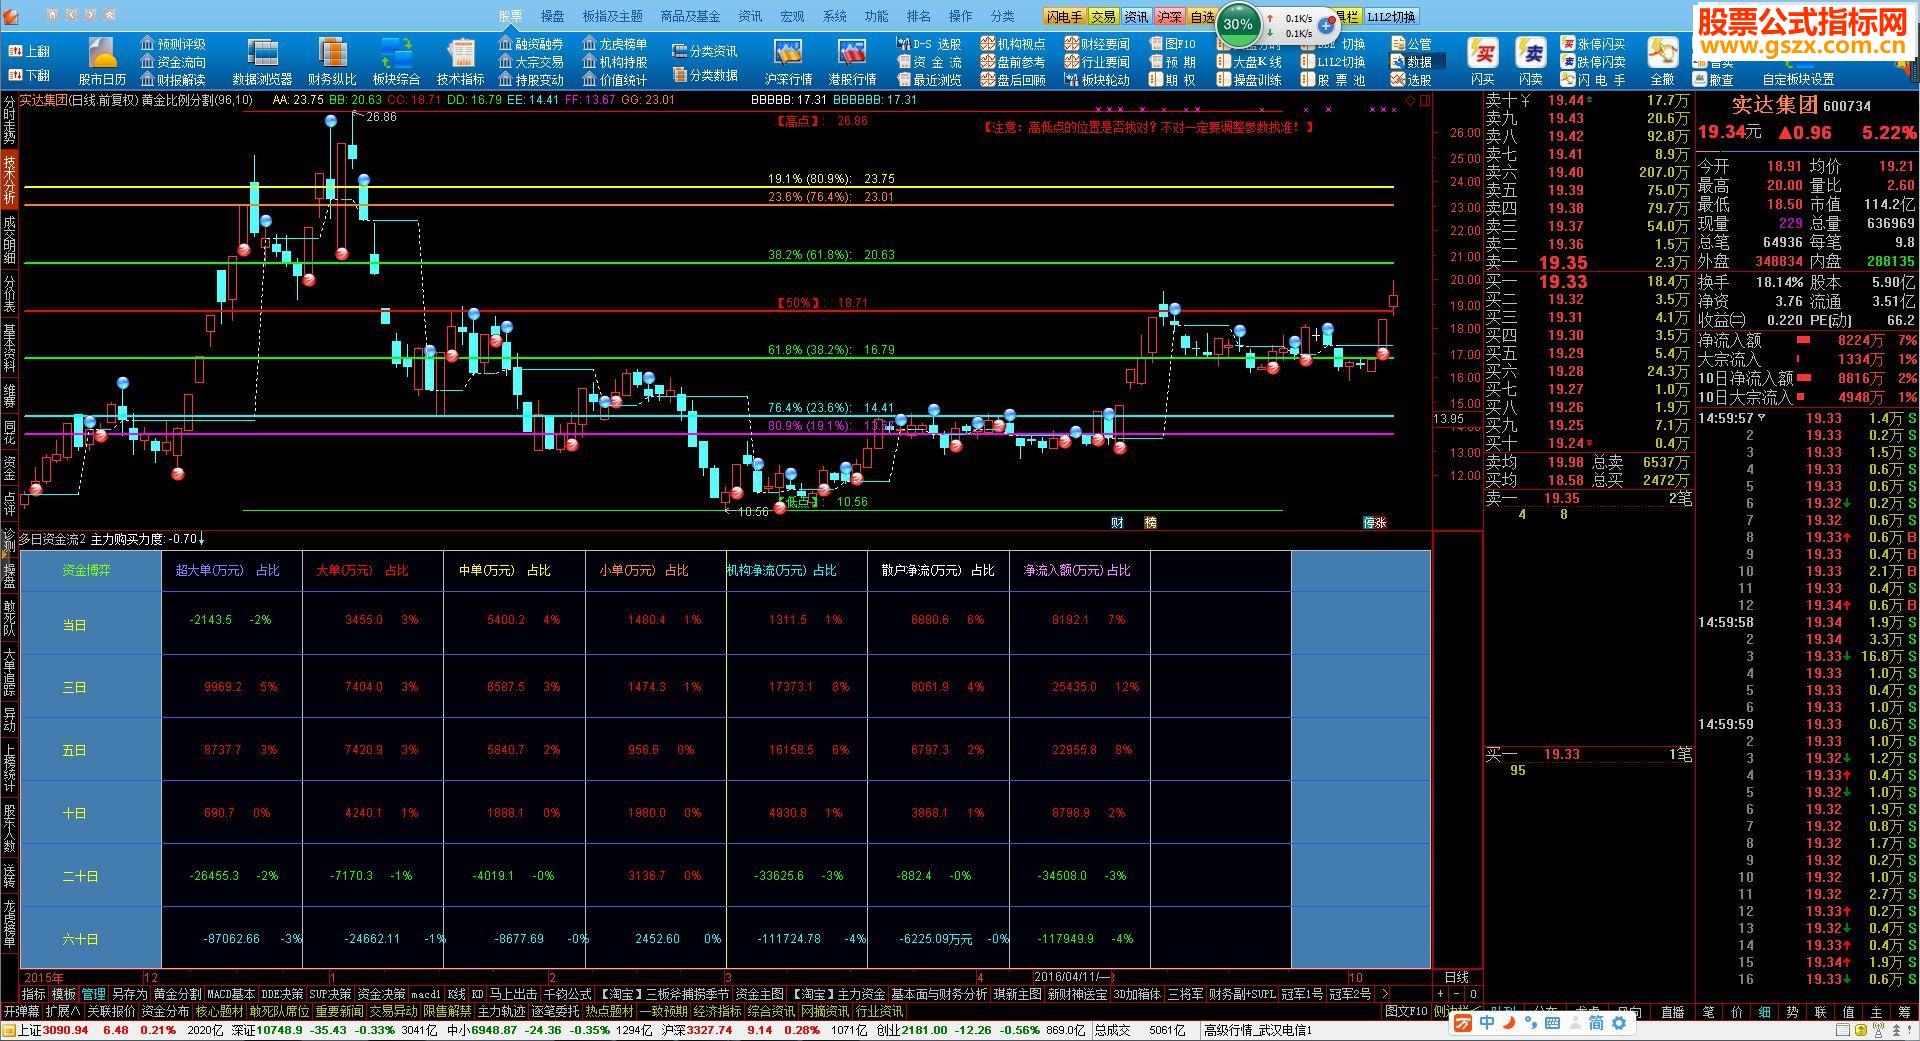Open 分类数据 categorized data
Screen dimensions: 1920x1041
[705, 76]
